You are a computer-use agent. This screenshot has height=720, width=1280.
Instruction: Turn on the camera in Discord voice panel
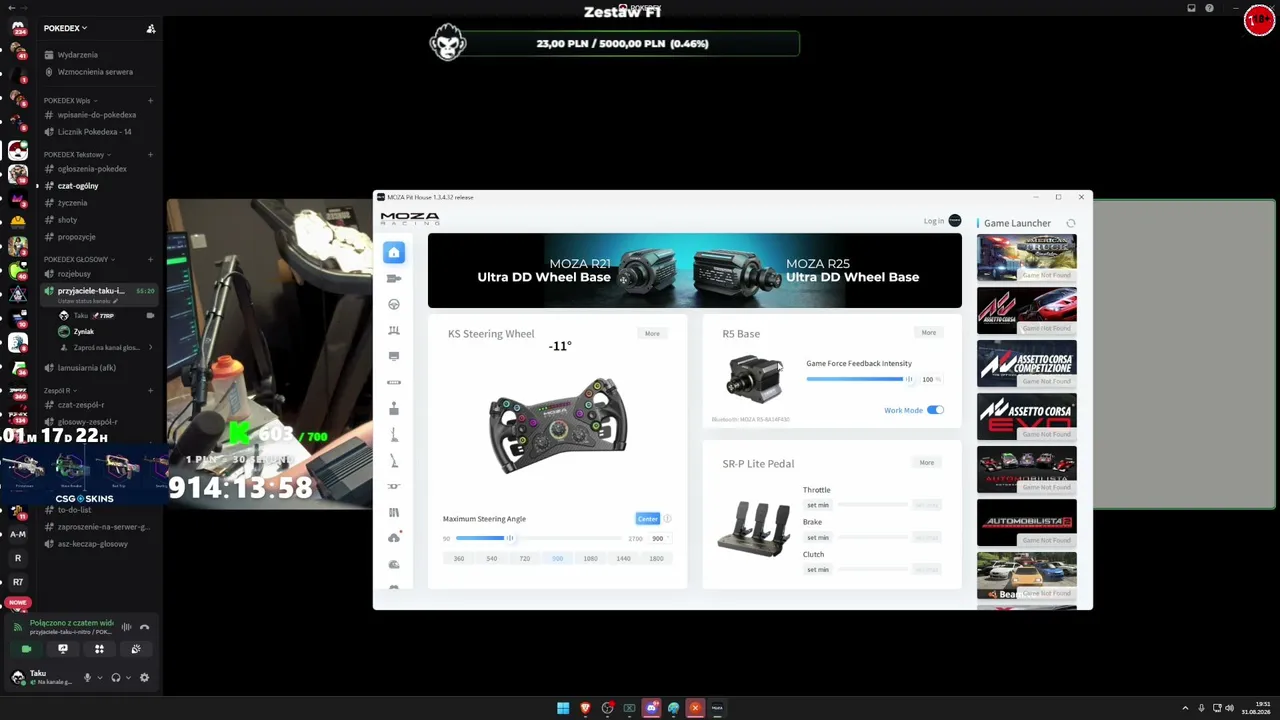pos(27,649)
